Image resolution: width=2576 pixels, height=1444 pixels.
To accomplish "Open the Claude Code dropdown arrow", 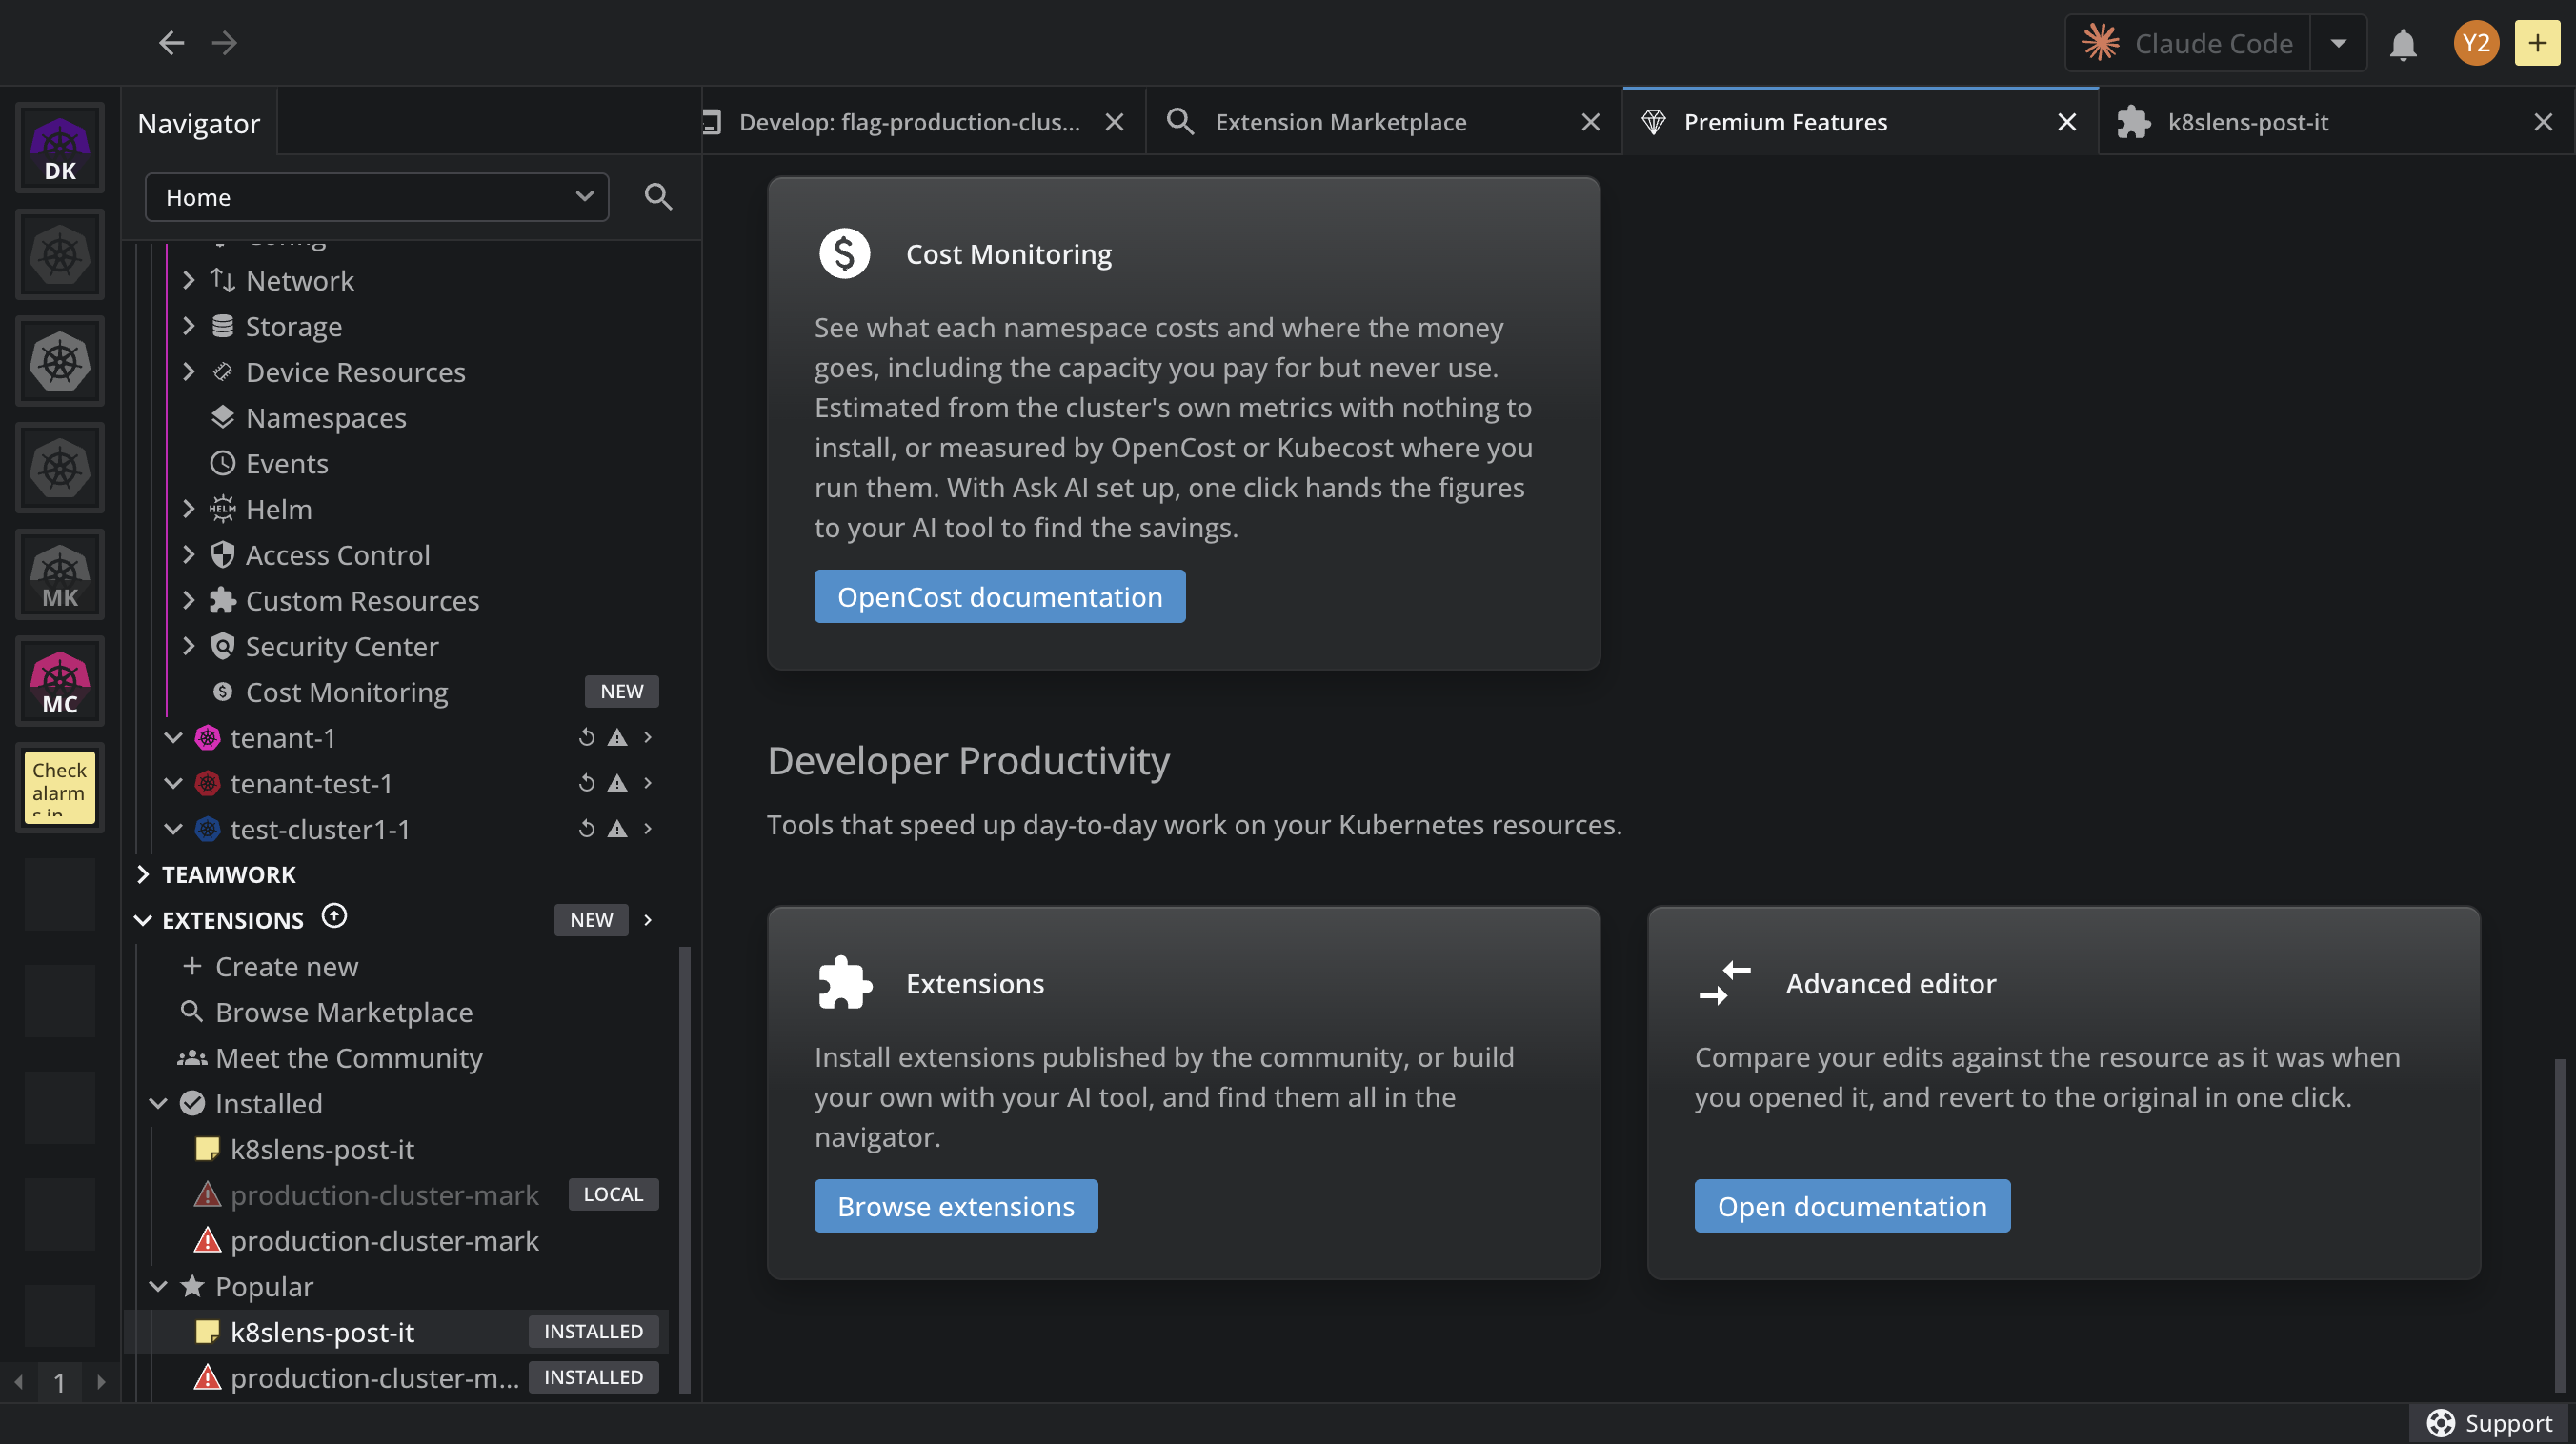I will pyautogui.click(x=2338, y=43).
